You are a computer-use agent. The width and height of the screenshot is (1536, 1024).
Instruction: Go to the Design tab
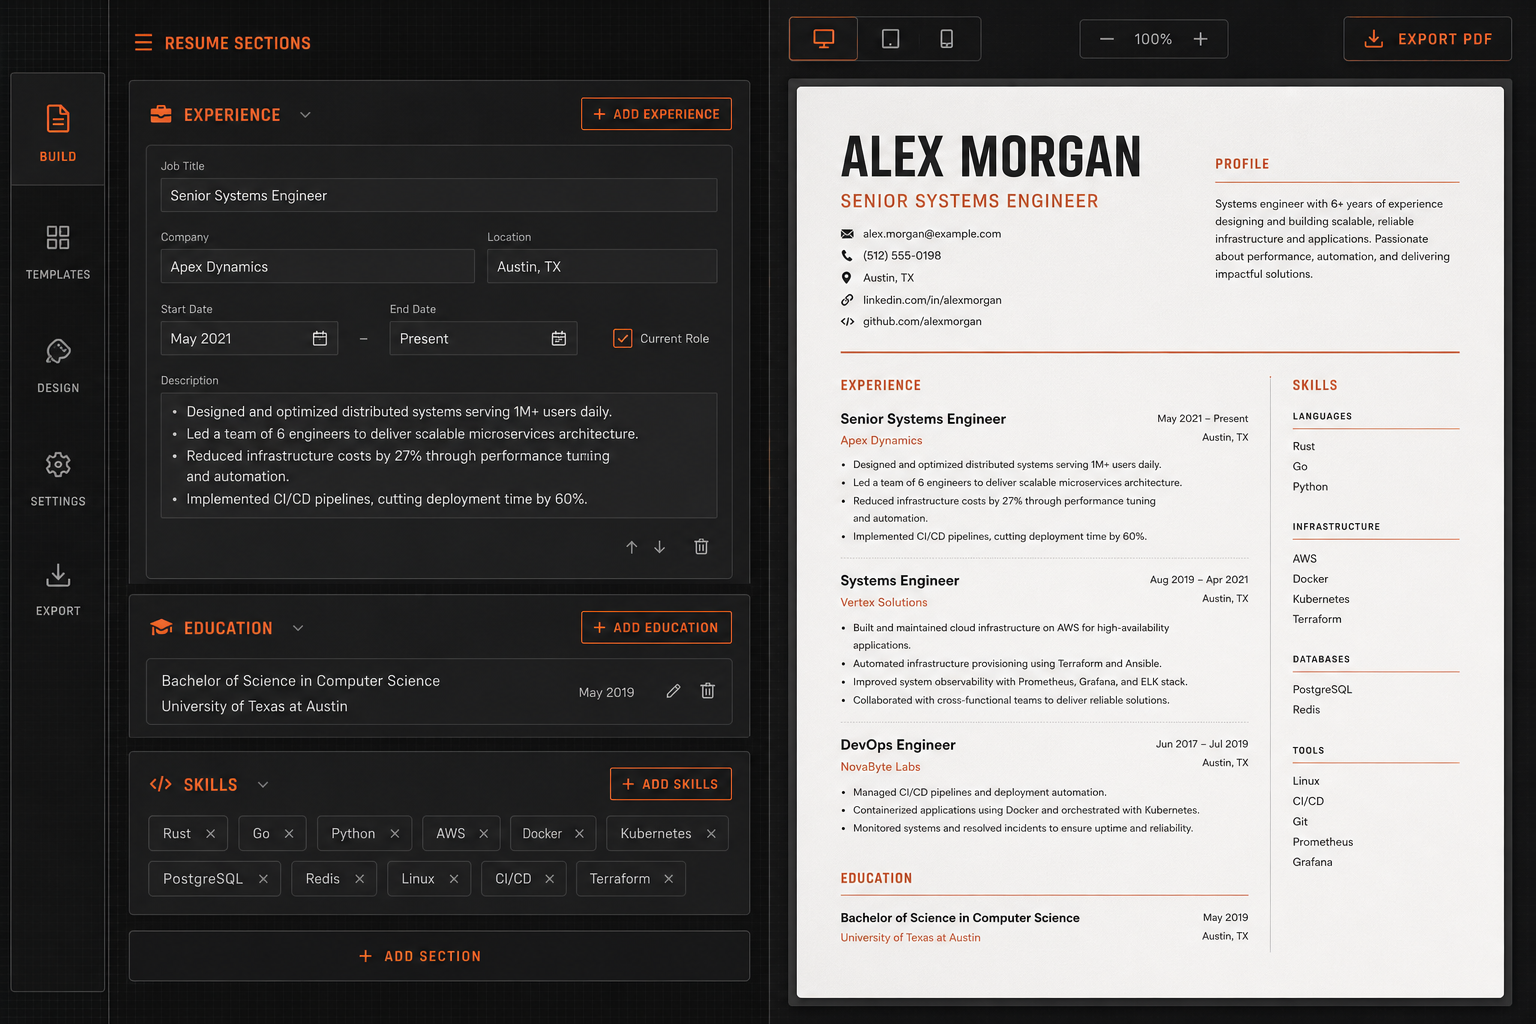(x=58, y=365)
